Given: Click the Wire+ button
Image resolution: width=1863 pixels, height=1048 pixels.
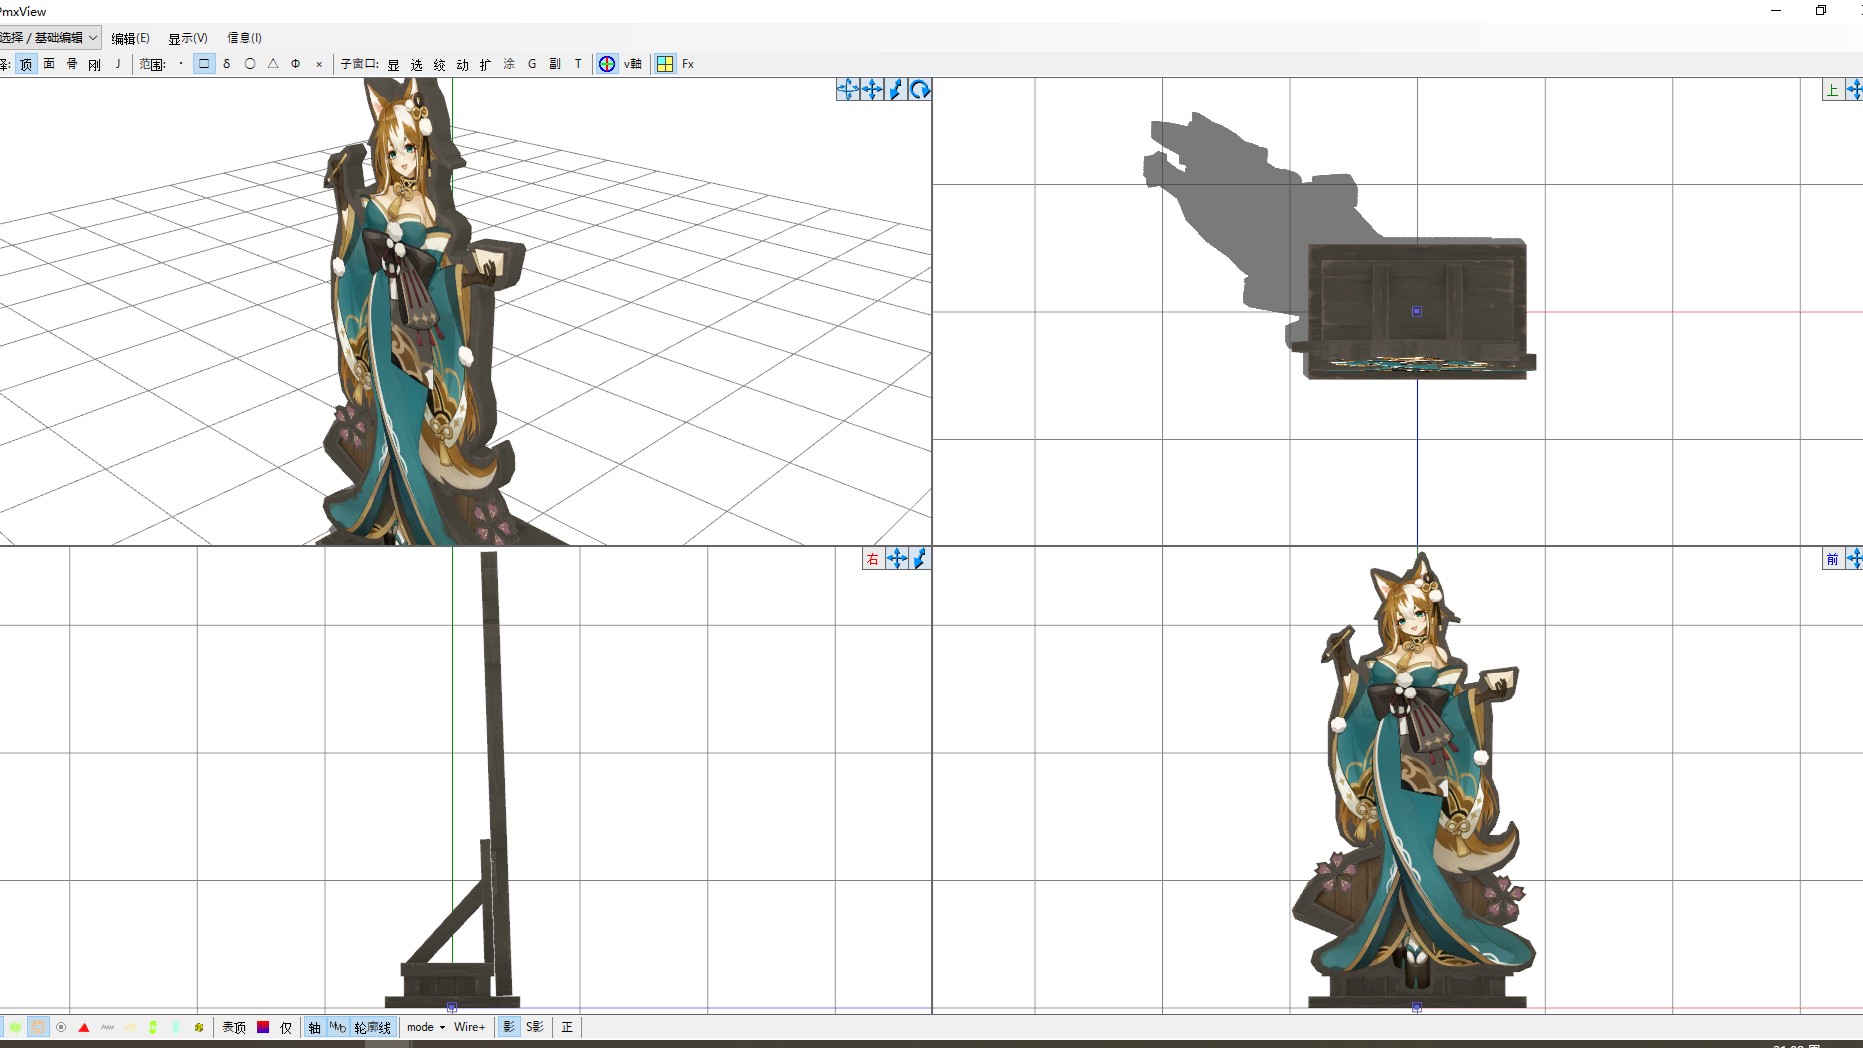Looking at the screenshot, I should [x=469, y=1027].
